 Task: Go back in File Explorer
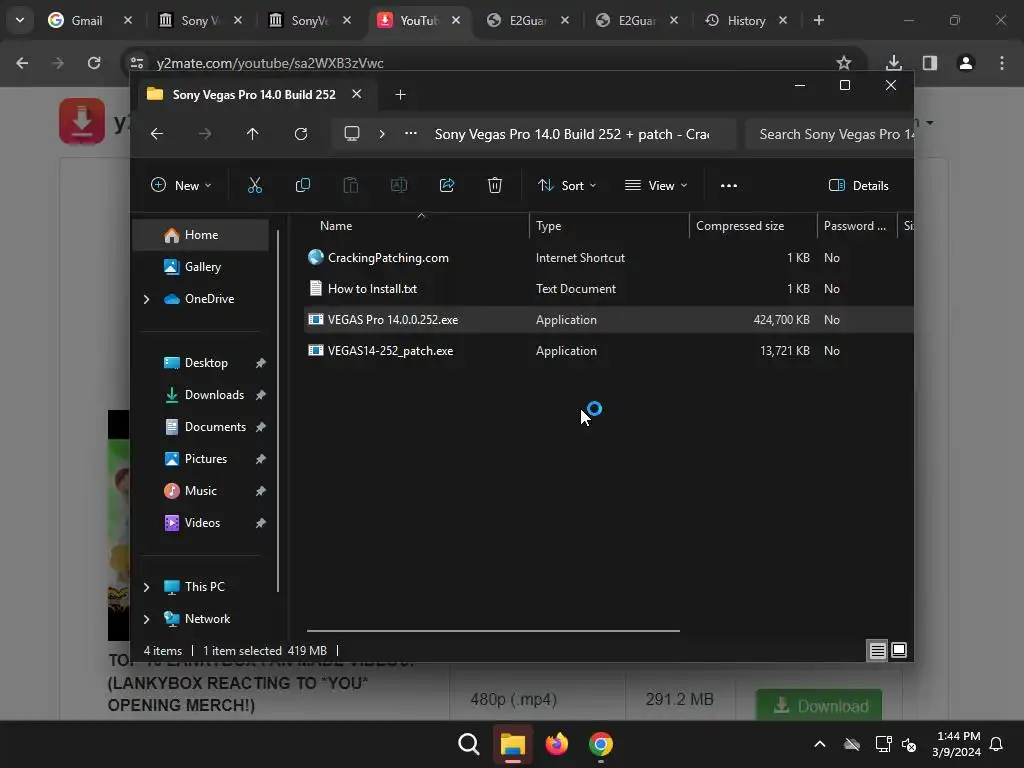(x=157, y=134)
